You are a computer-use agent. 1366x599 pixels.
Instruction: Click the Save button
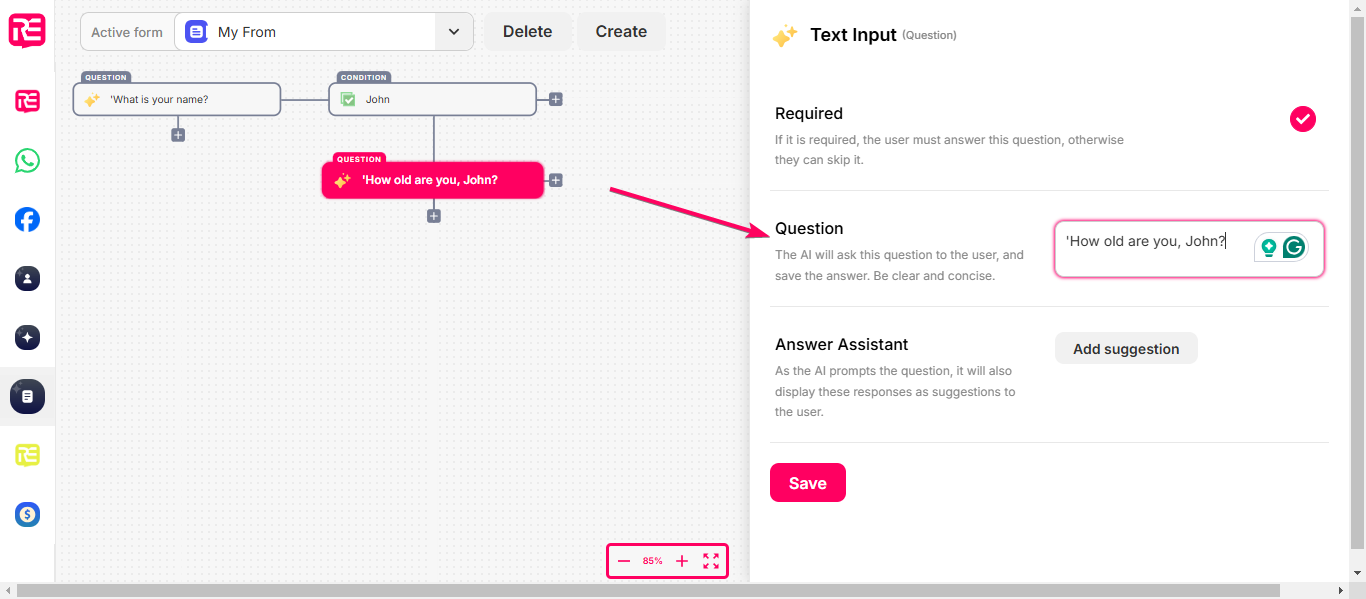(x=808, y=483)
